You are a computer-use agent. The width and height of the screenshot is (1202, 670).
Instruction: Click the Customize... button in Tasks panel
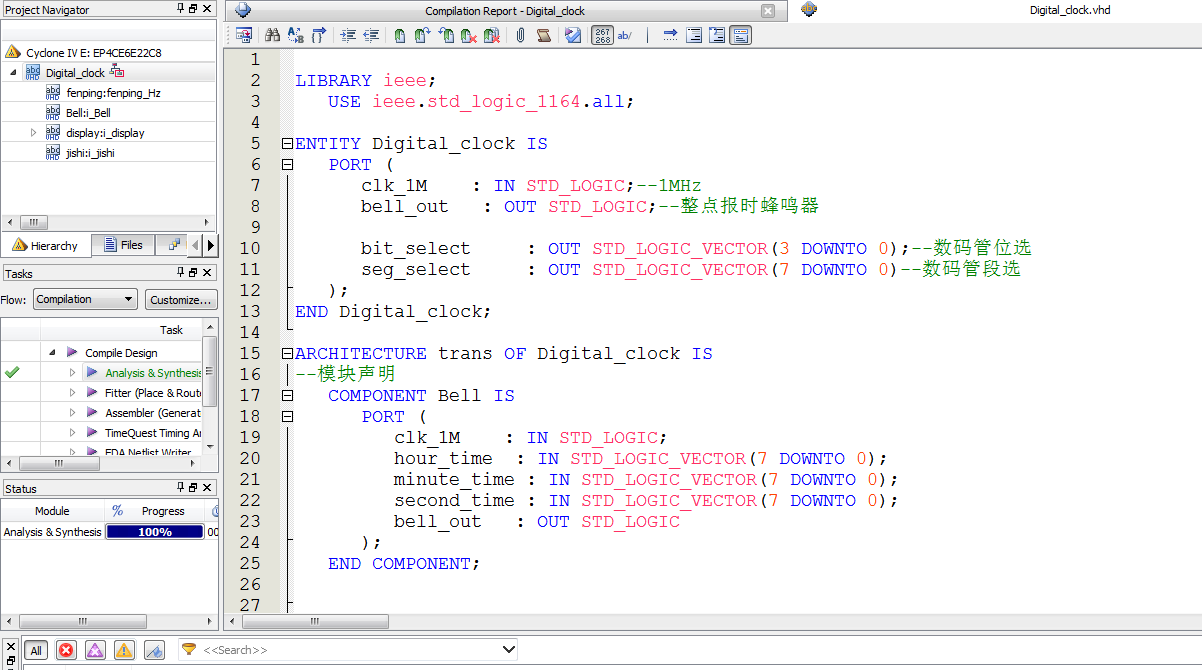pyautogui.click(x=181, y=299)
